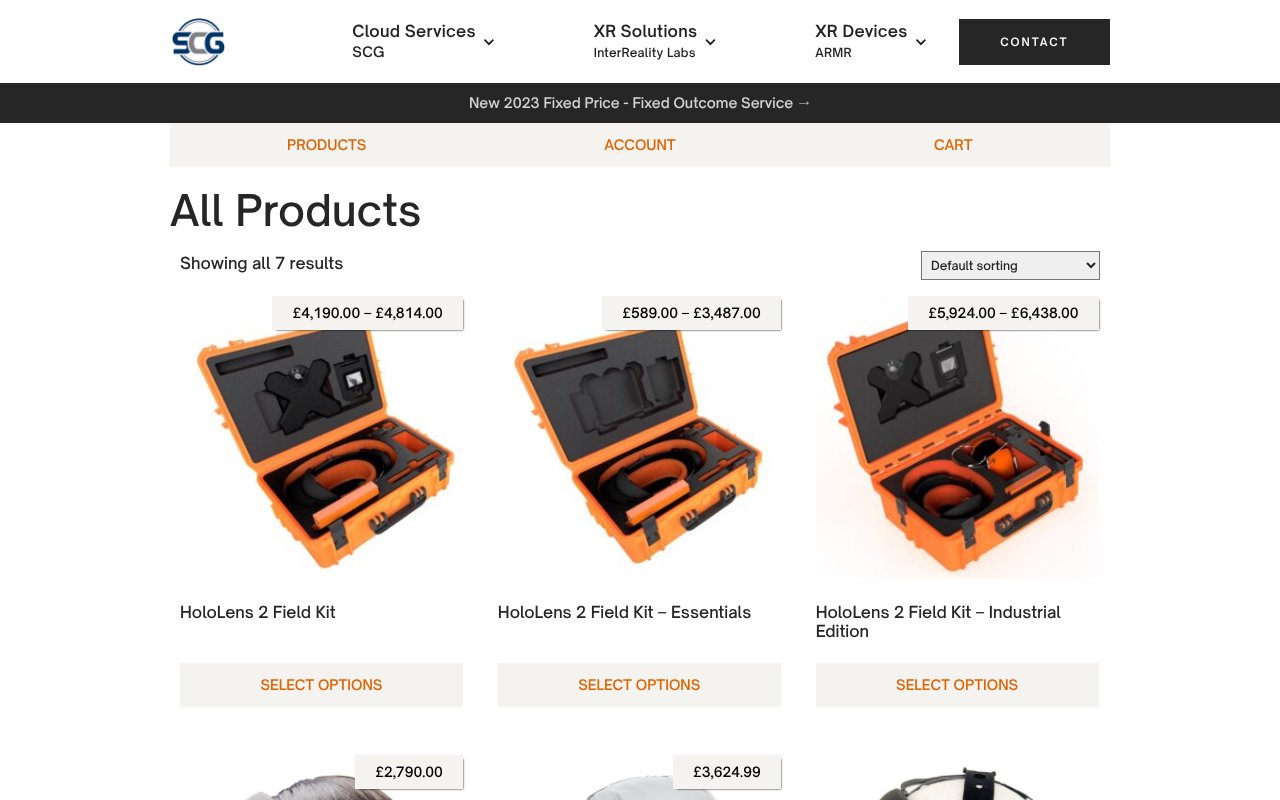This screenshot has height=800, width=1280.
Task: Open HoloLens 2 Field Kit product image
Action: [321, 440]
